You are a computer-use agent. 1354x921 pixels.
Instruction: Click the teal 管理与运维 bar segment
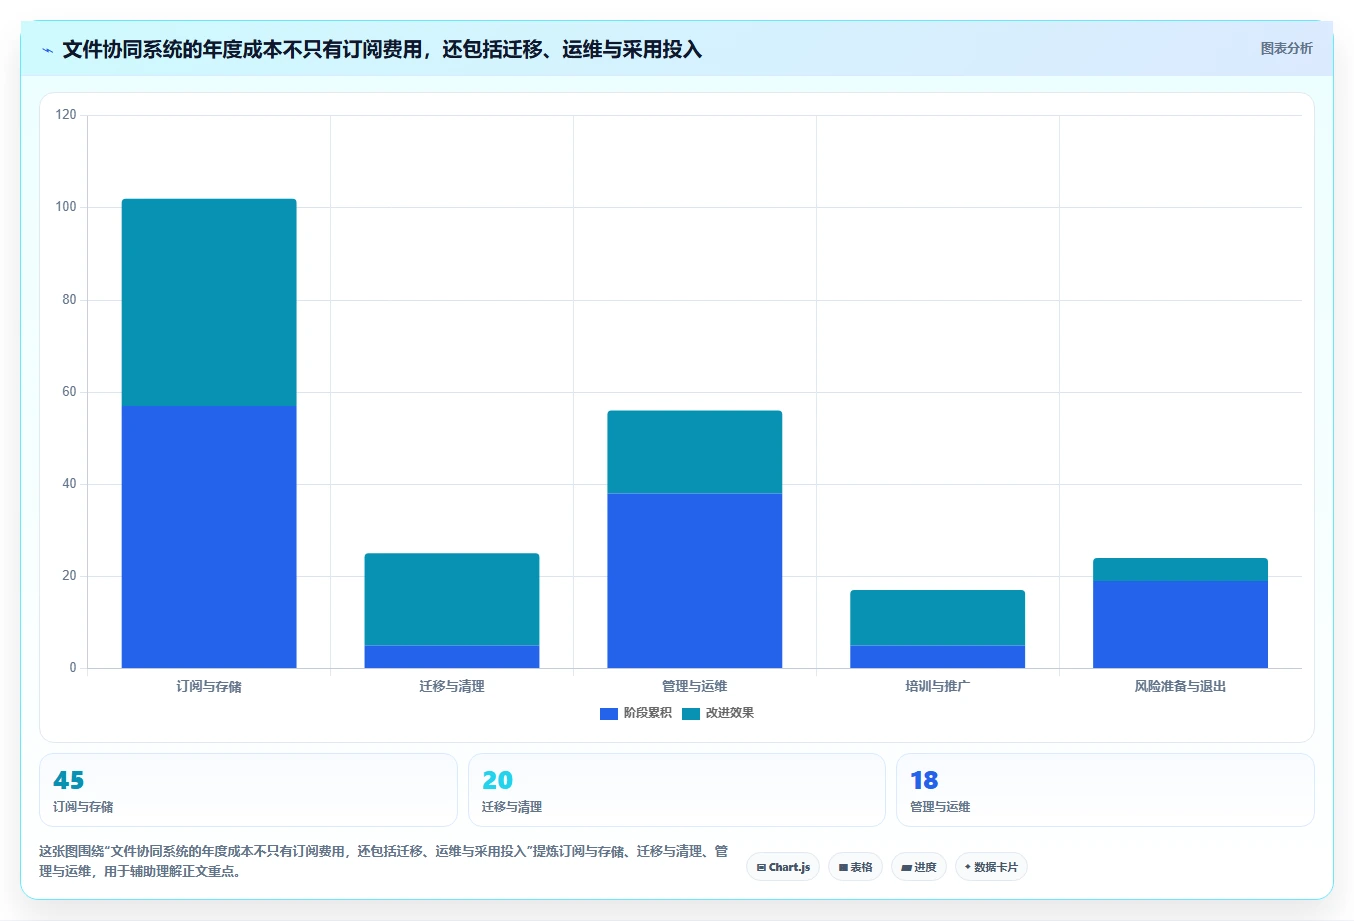click(695, 452)
